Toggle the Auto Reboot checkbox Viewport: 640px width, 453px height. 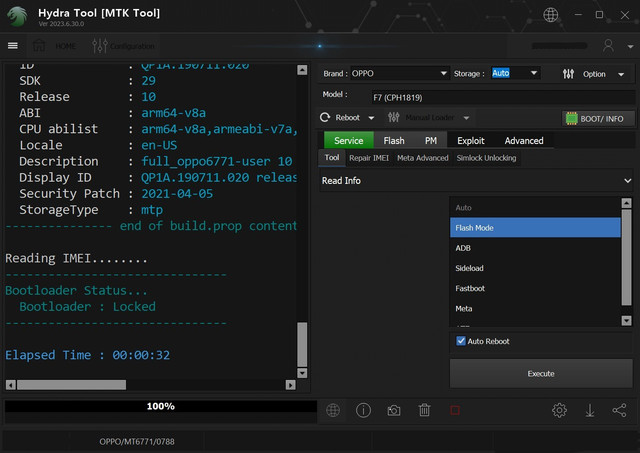pyautogui.click(x=461, y=341)
